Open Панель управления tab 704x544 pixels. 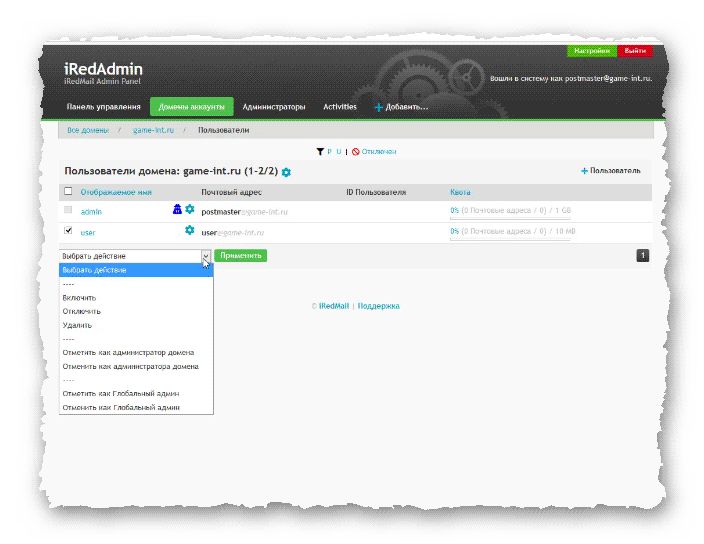pyautogui.click(x=103, y=107)
